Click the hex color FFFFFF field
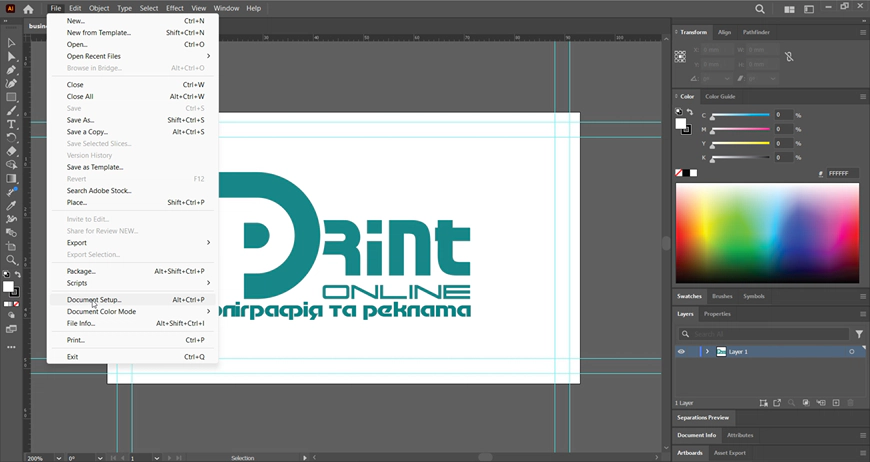Viewport: 870px width, 462px height. tap(842, 174)
